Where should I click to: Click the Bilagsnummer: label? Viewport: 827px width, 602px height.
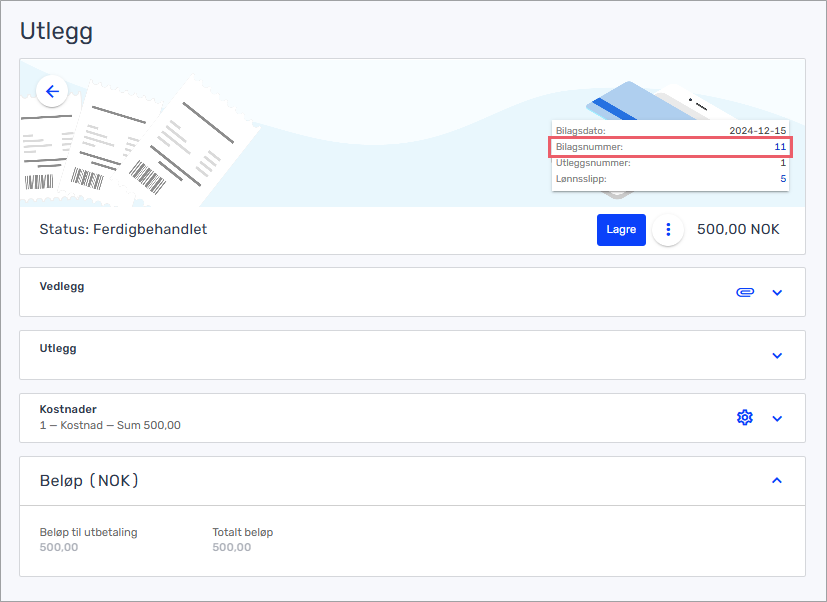(x=589, y=147)
